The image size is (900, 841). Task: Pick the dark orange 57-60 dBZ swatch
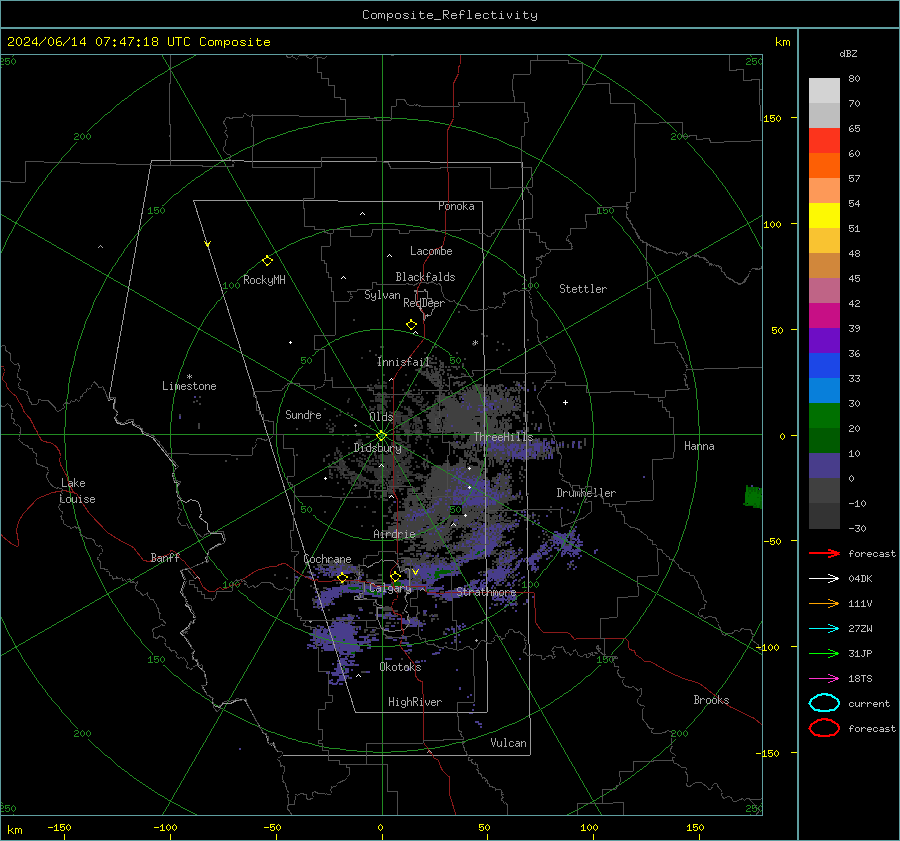coord(824,165)
